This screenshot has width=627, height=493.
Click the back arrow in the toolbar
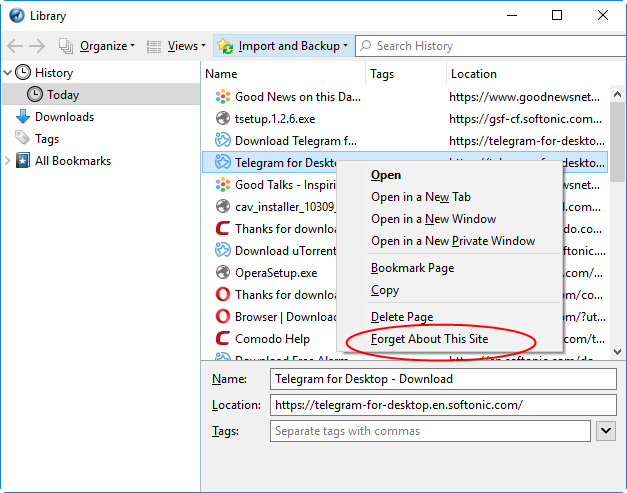coord(15,46)
